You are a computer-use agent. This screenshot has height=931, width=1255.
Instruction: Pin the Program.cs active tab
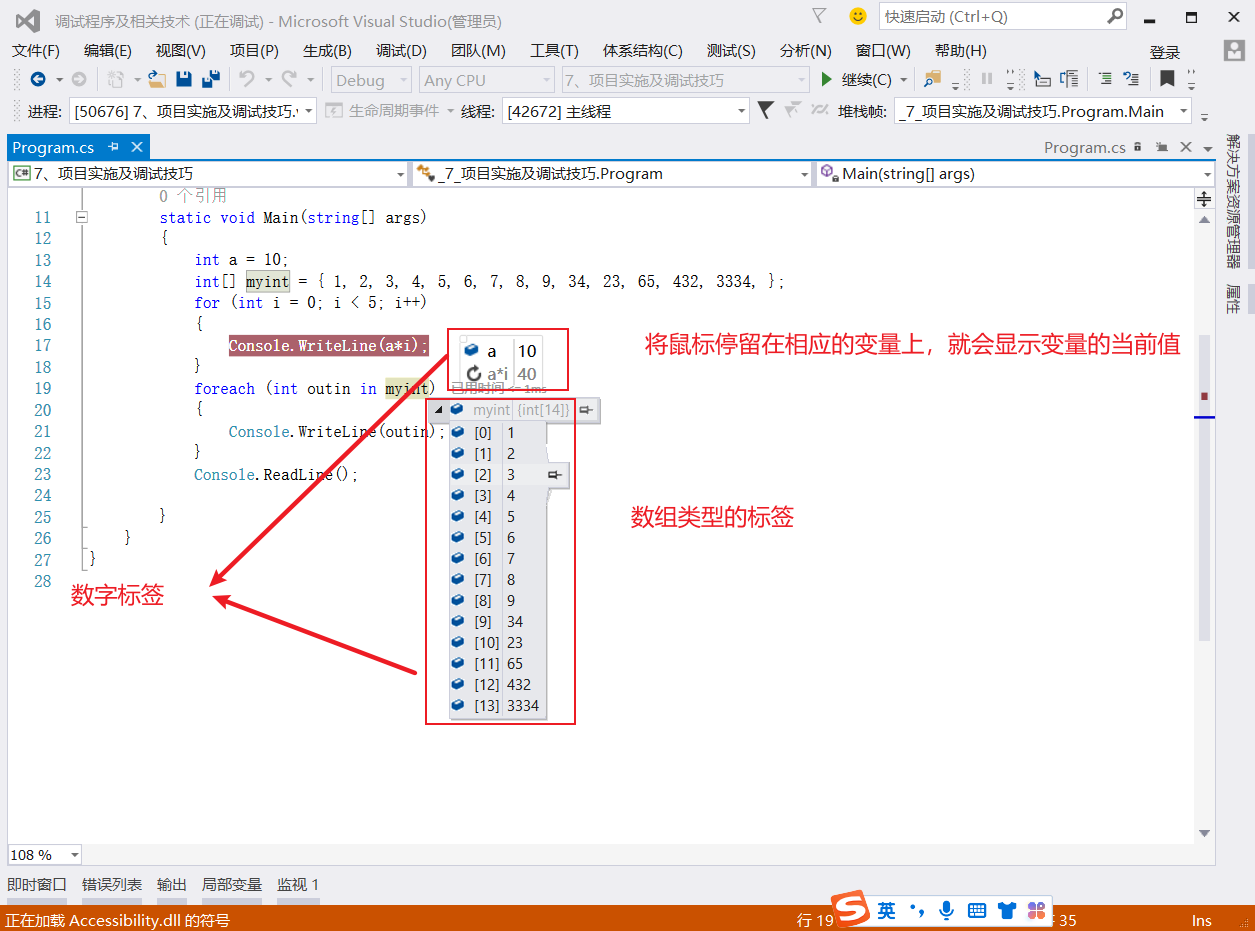[114, 147]
